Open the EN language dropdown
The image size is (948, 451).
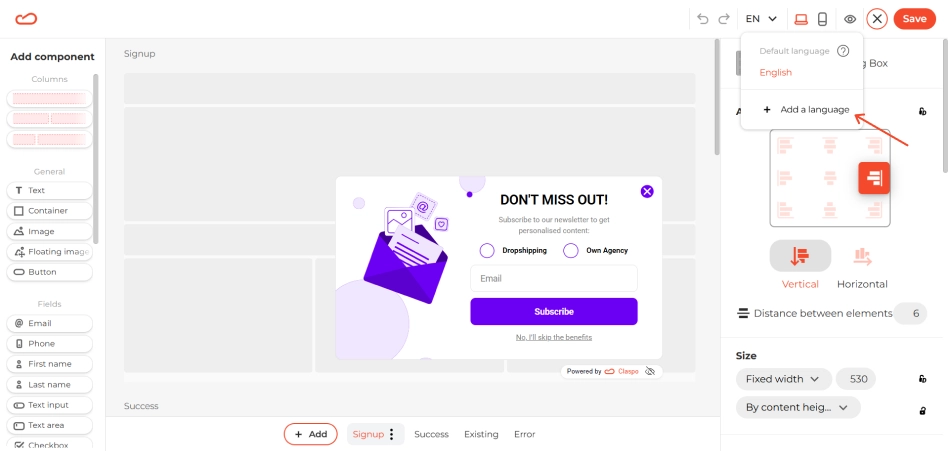761,19
